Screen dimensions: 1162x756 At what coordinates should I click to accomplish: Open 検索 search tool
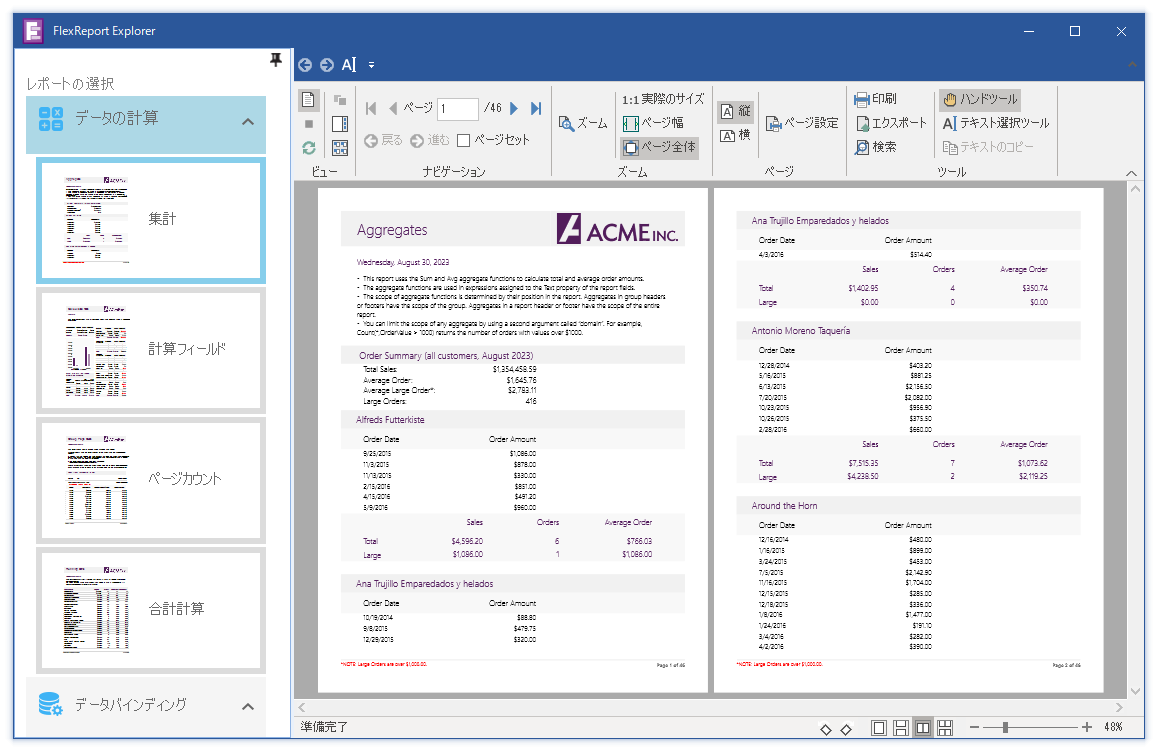click(x=875, y=147)
